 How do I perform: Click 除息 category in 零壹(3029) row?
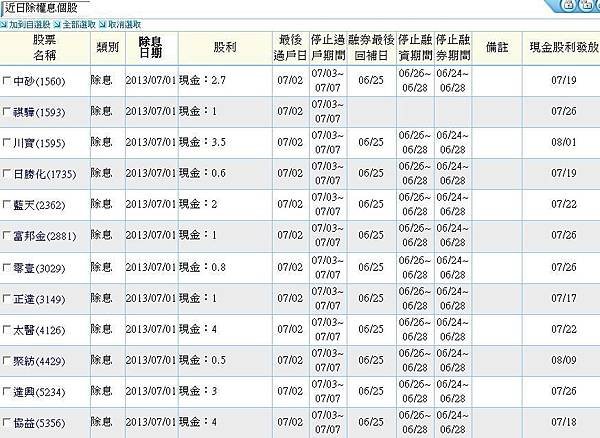coord(101,267)
